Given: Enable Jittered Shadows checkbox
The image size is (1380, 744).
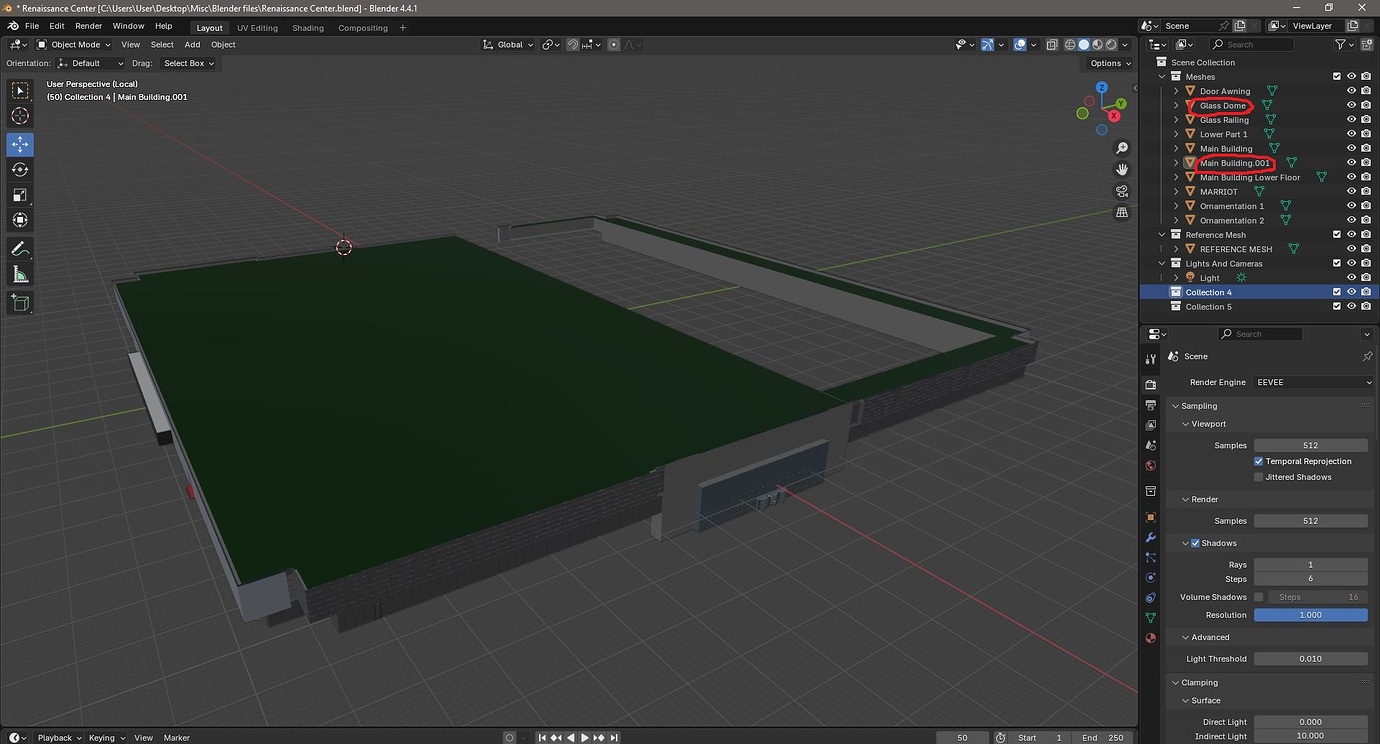Looking at the screenshot, I should 1258,477.
